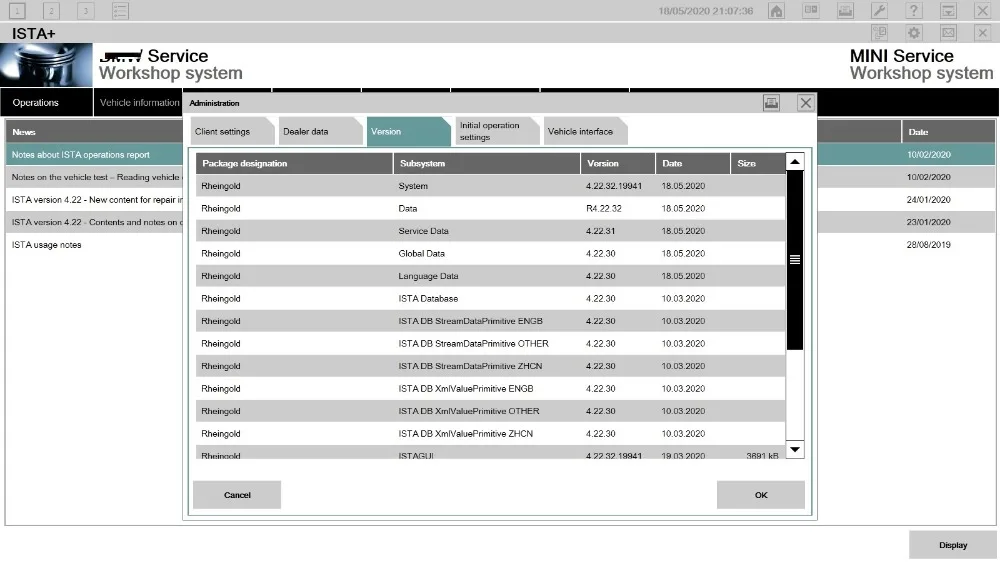Open news ISTA version 4.22 - Contents and notes
1000x563 pixels.
(97, 222)
